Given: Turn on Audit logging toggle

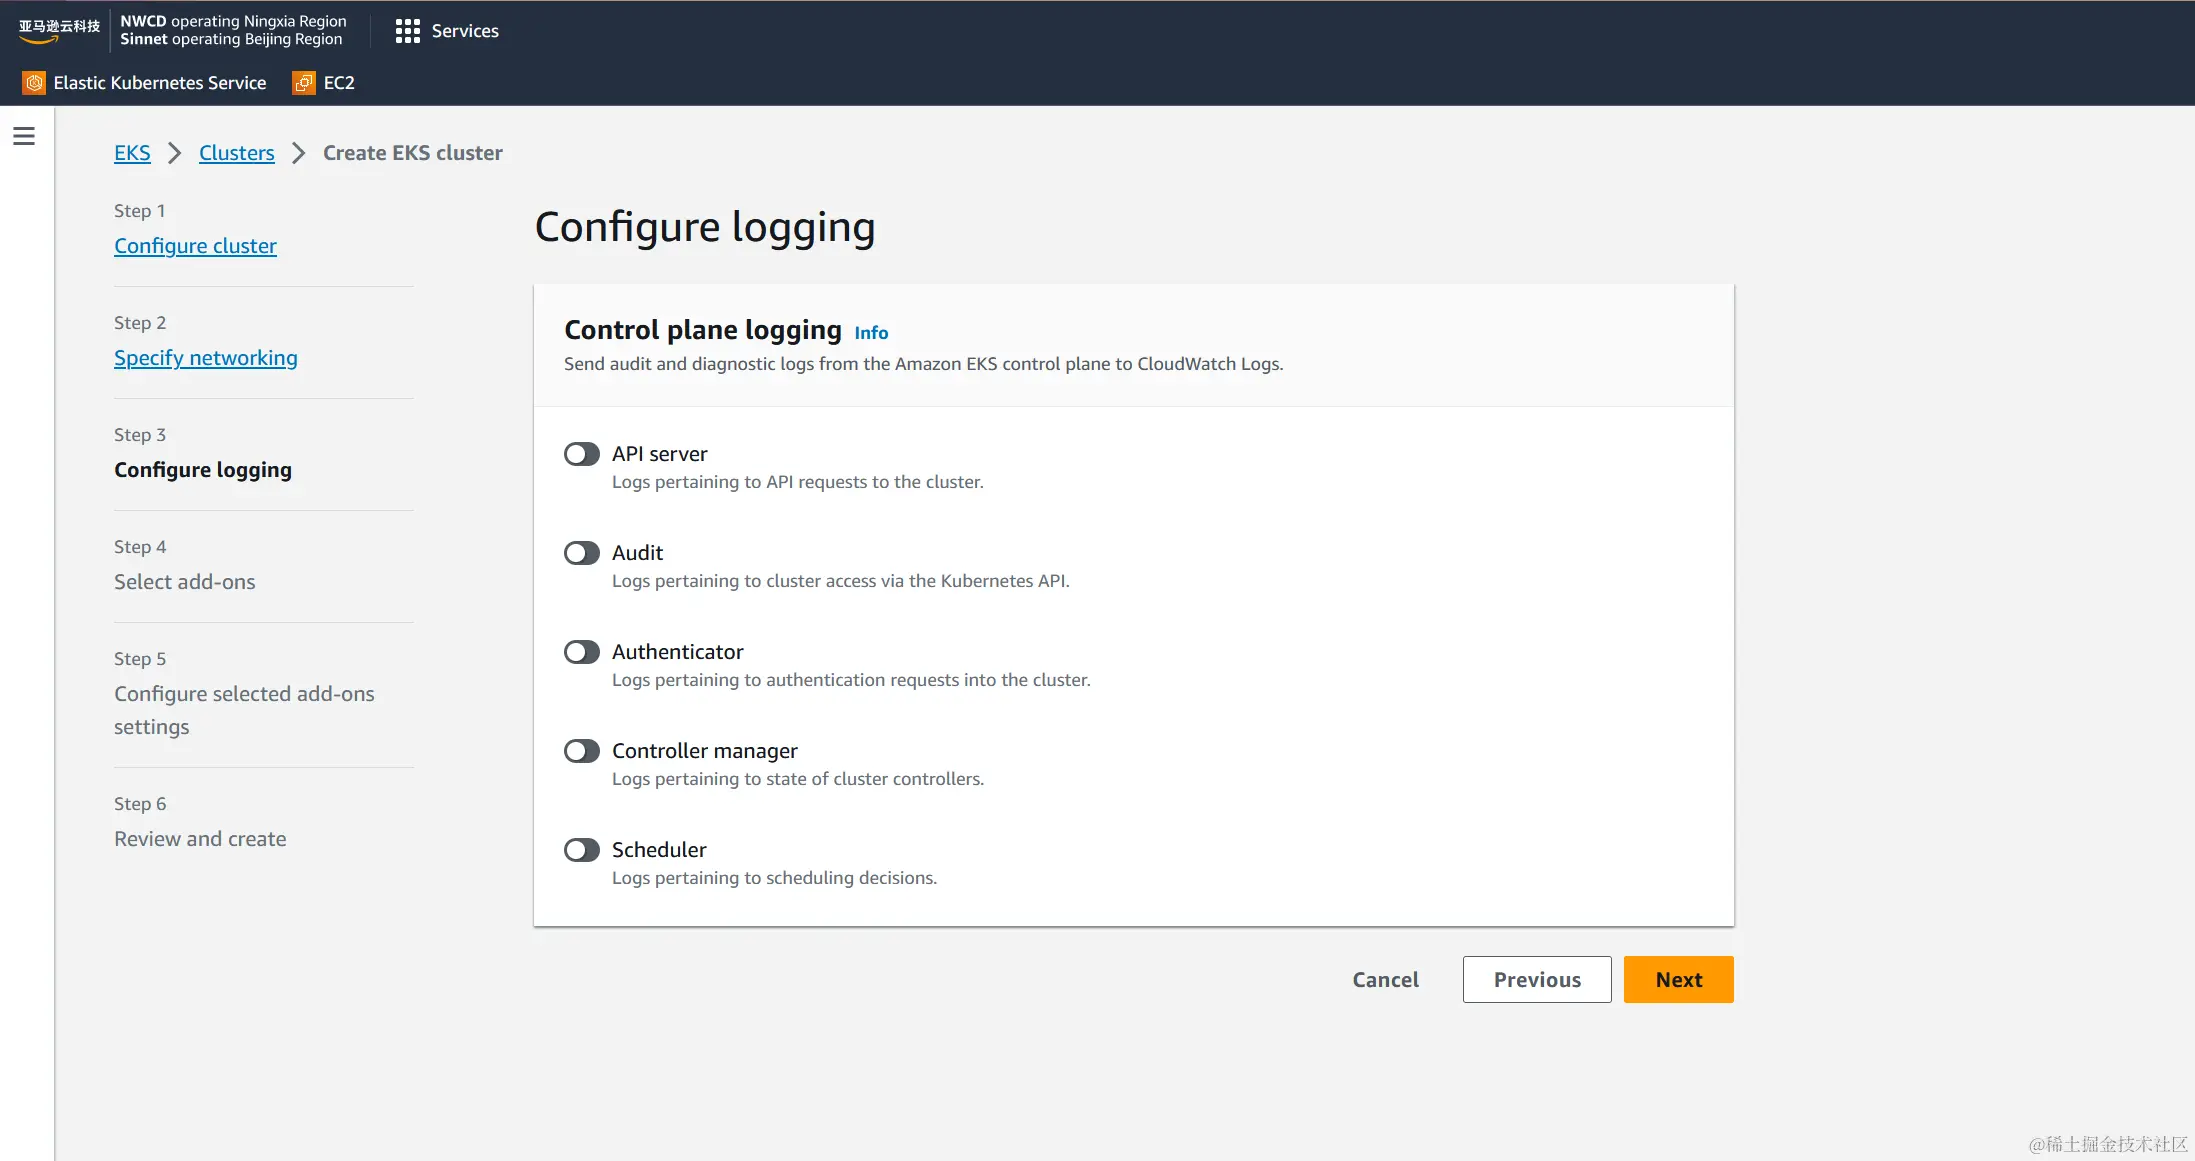Looking at the screenshot, I should click(x=582, y=553).
